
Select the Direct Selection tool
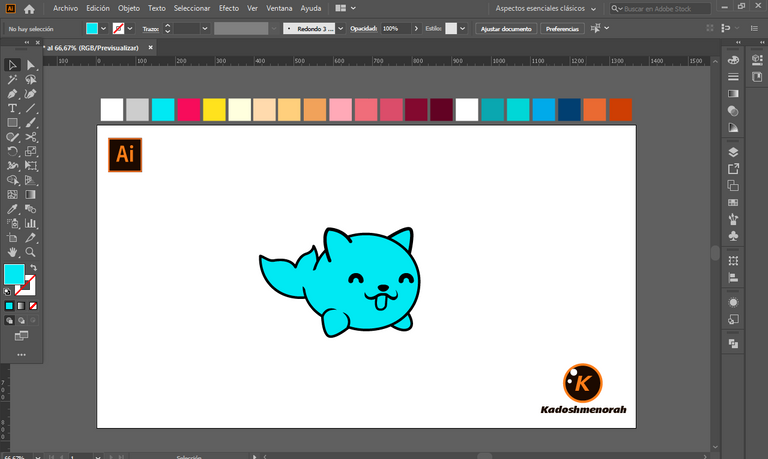(31, 65)
